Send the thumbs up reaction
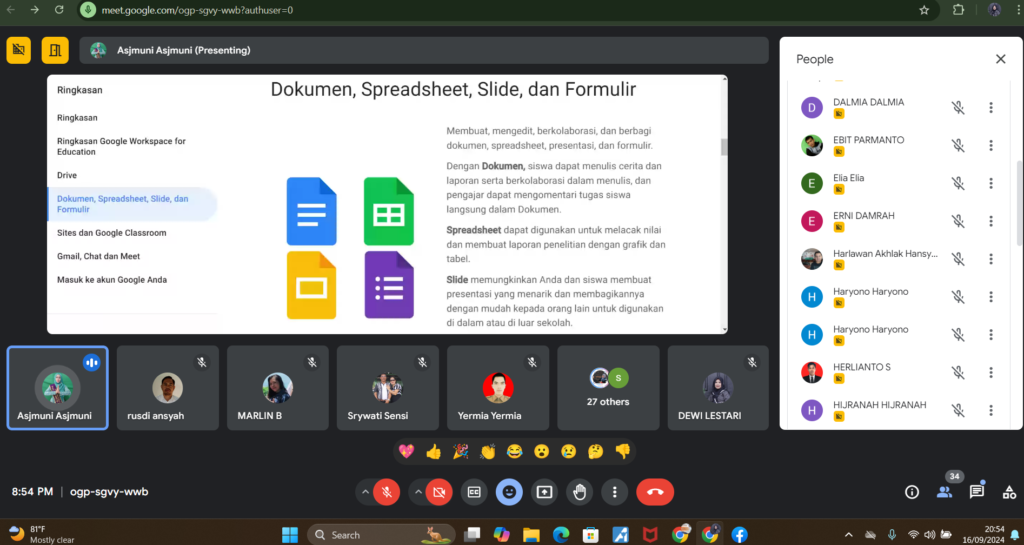 (434, 451)
